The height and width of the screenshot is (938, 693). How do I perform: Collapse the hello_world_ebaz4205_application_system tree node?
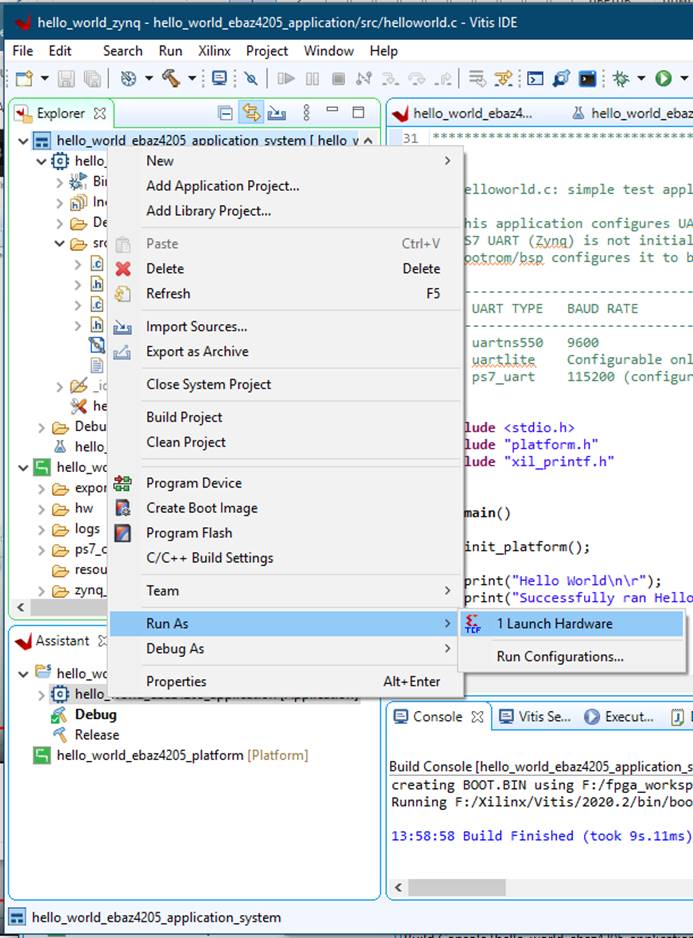23,142
